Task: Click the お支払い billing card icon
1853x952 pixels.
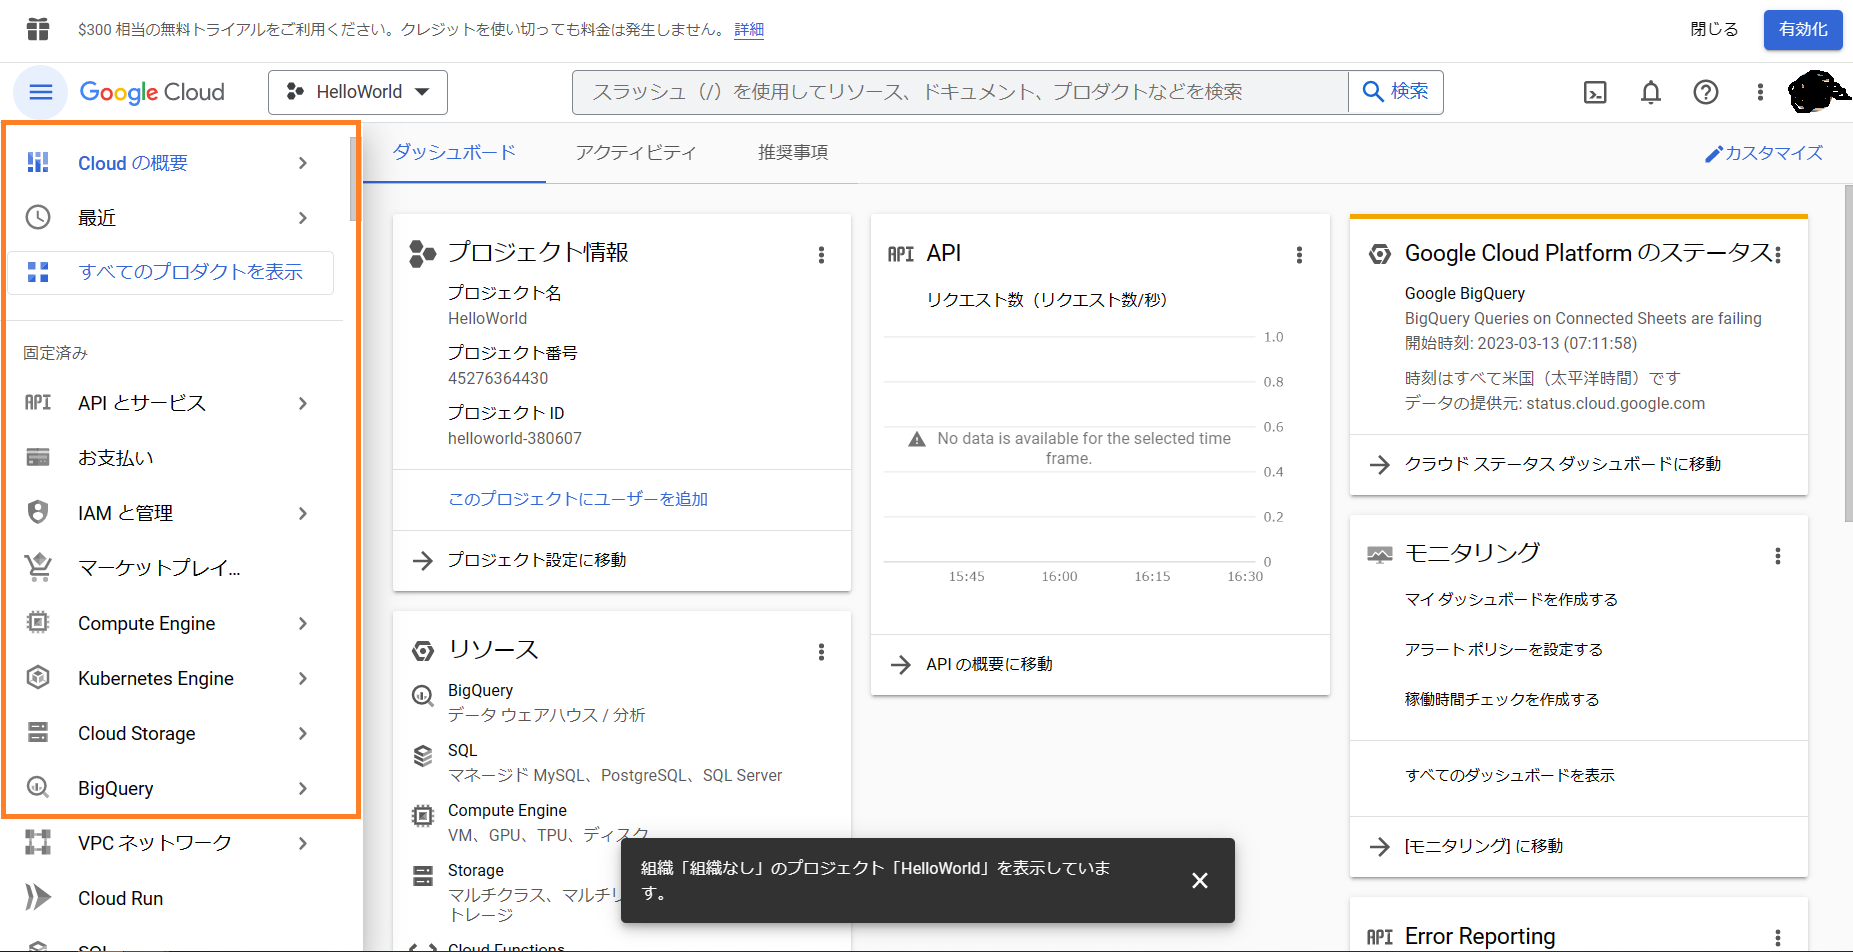Action: [38, 457]
